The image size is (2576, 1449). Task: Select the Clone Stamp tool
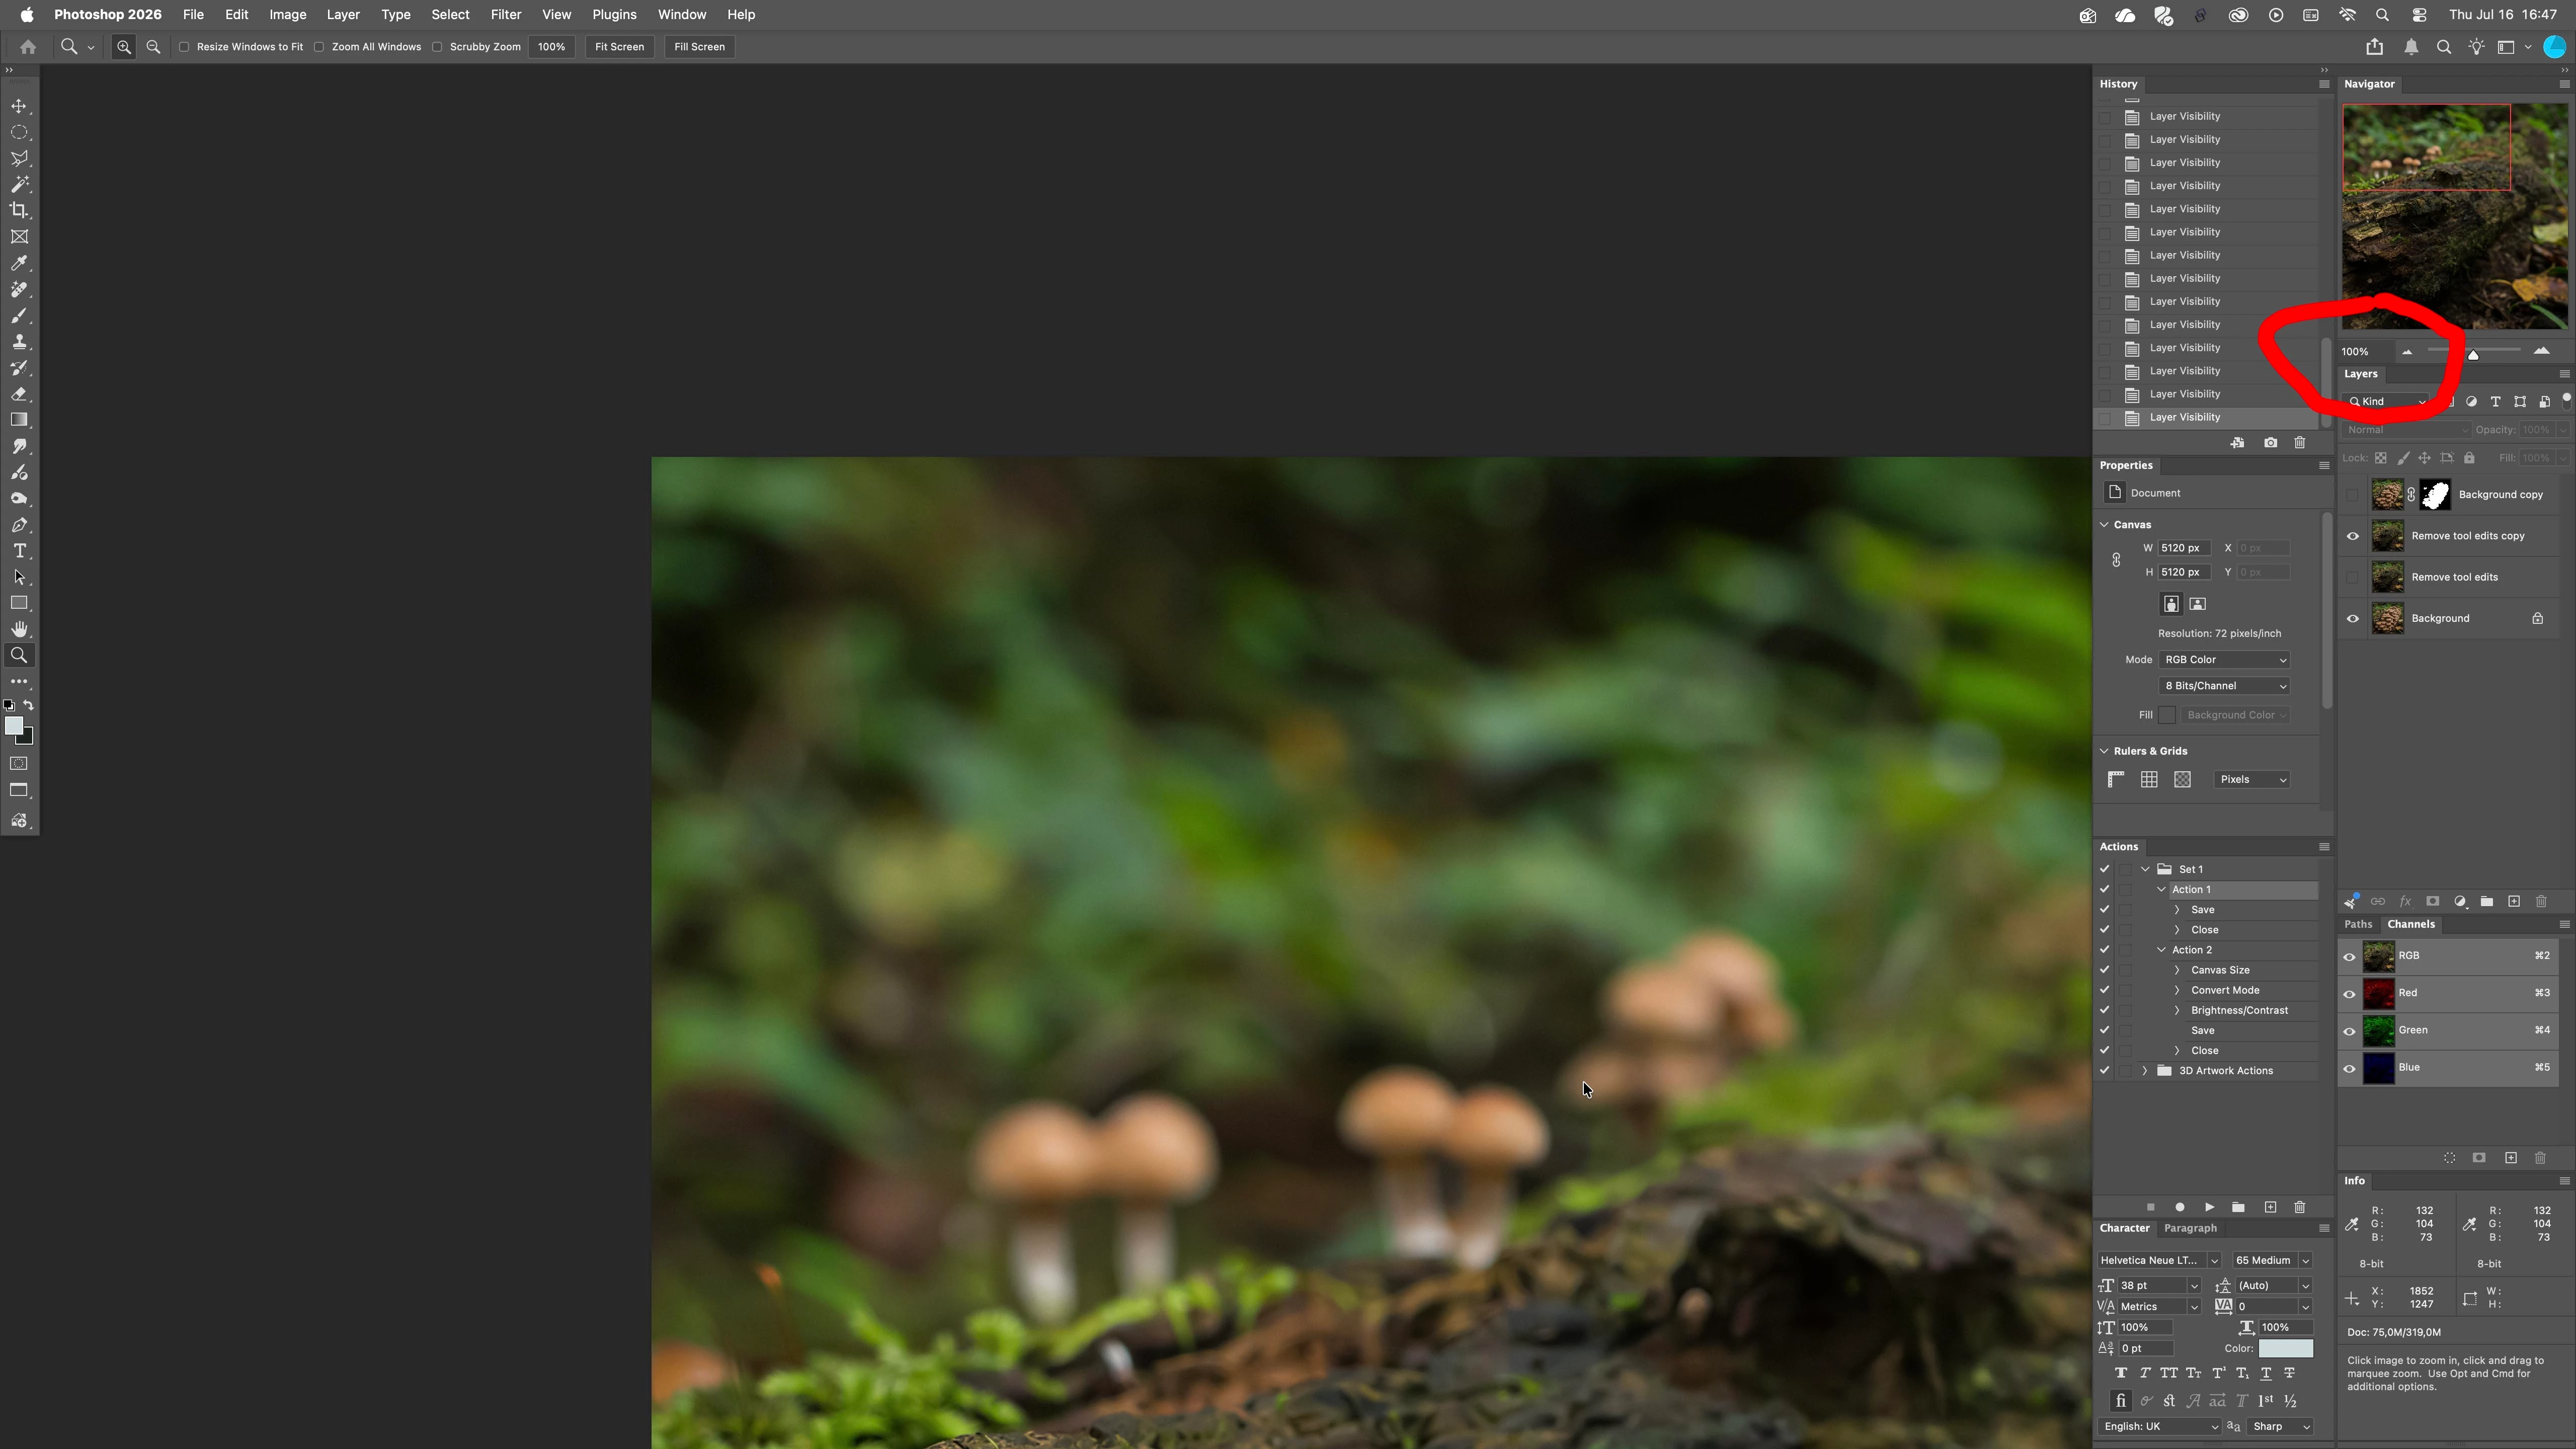click(x=19, y=341)
